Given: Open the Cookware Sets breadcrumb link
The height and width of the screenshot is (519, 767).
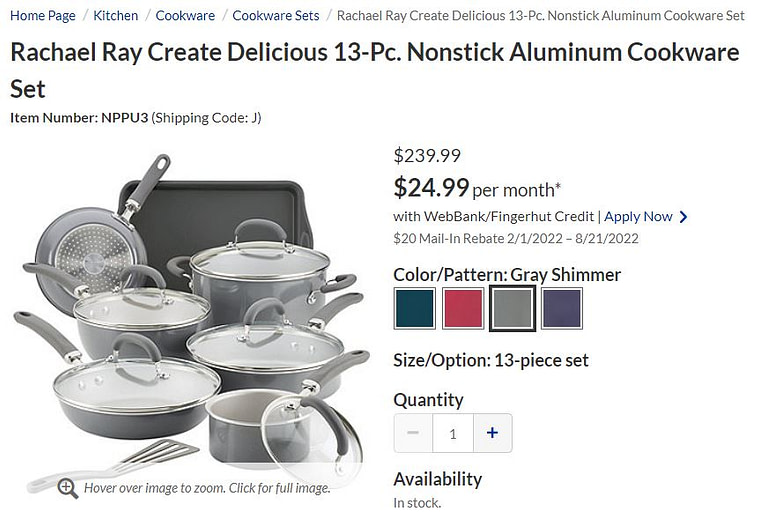Looking at the screenshot, I should point(276,16).
